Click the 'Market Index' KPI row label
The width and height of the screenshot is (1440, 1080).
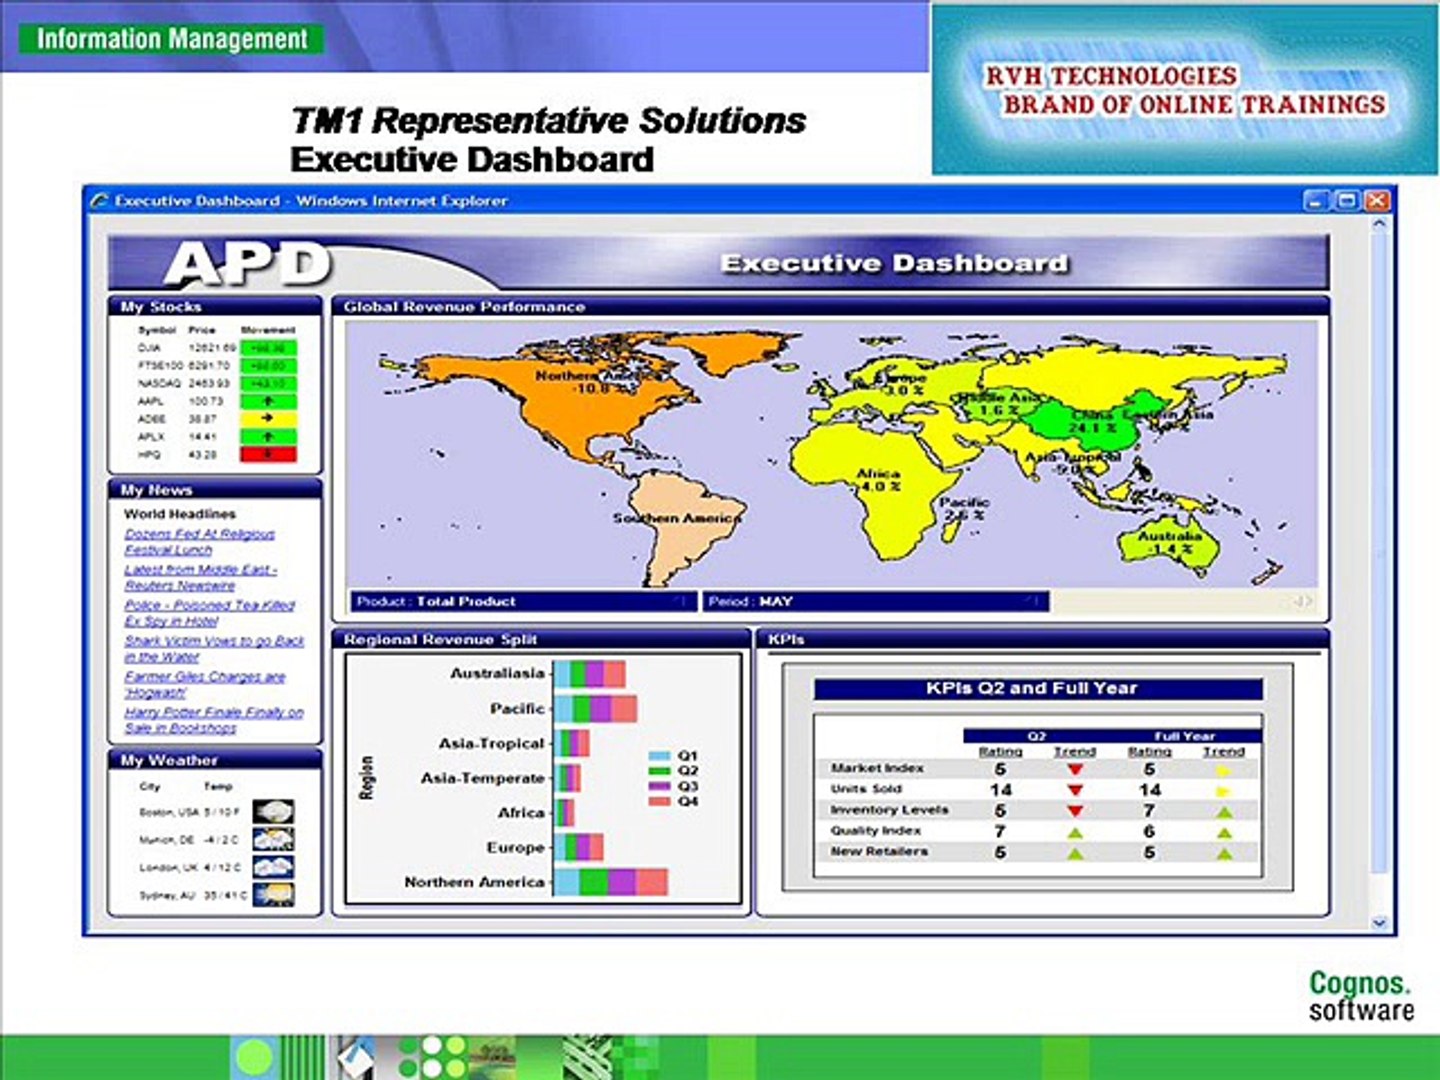coord(877,768)
